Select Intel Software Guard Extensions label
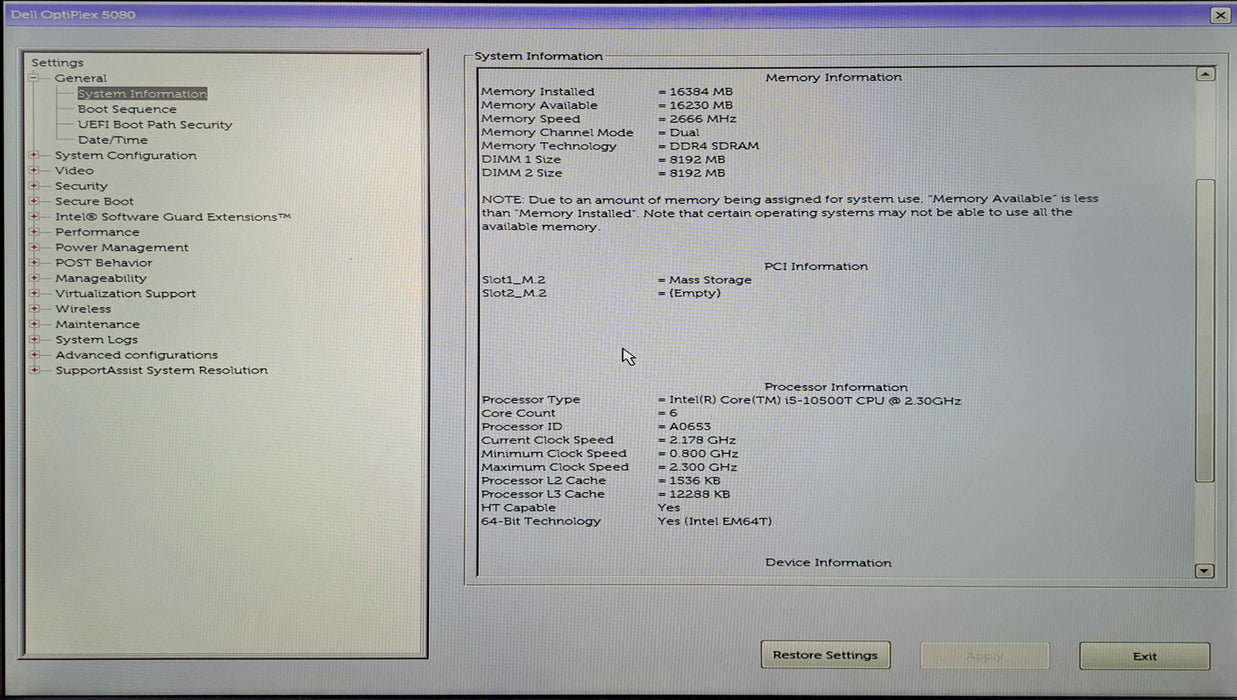Viewport: 1237px width, 700px height. tap(173, 217)
